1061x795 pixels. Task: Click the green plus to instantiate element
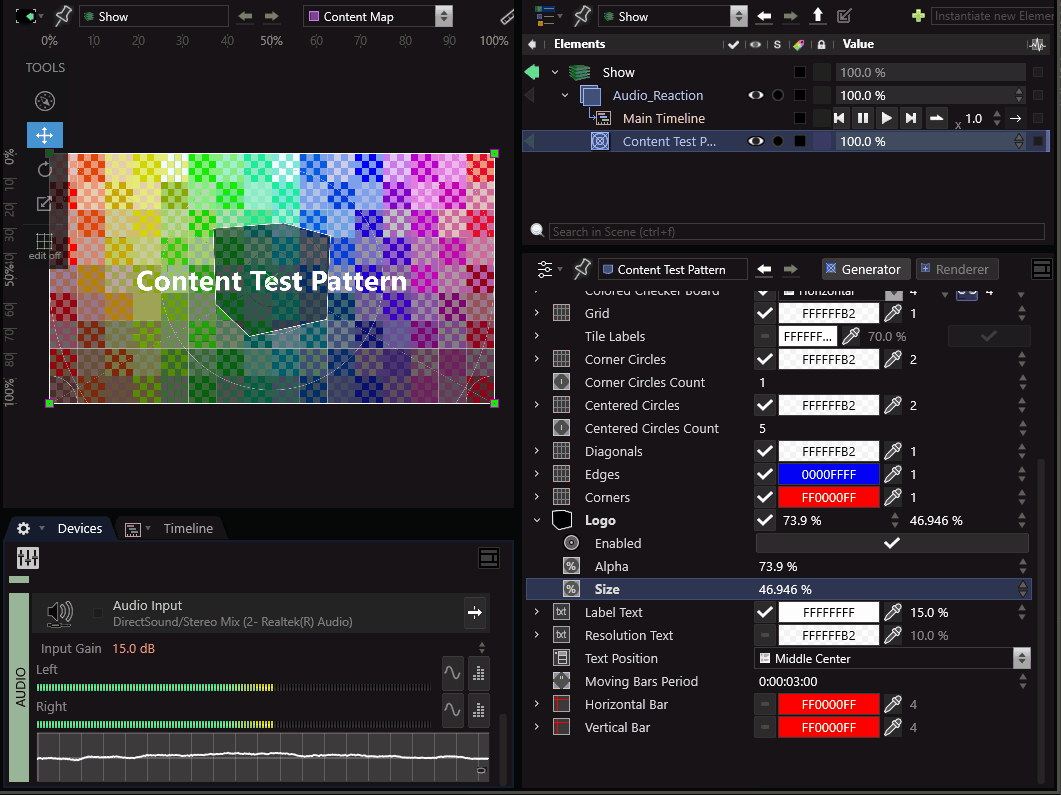[x=918, y=16]
